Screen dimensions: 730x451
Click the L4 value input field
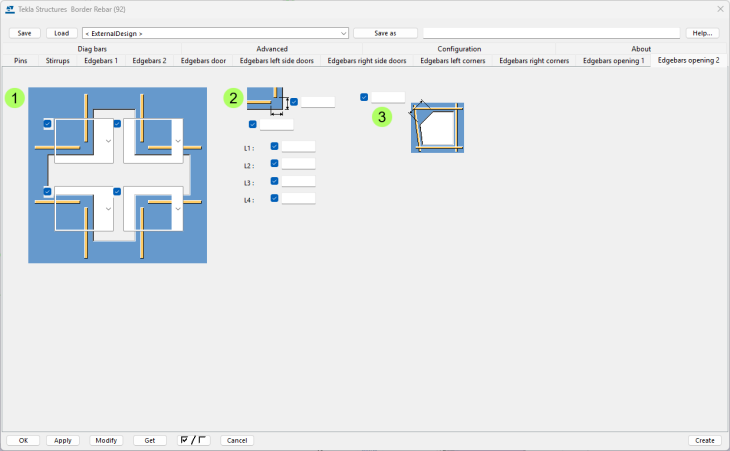click(298, 198)
